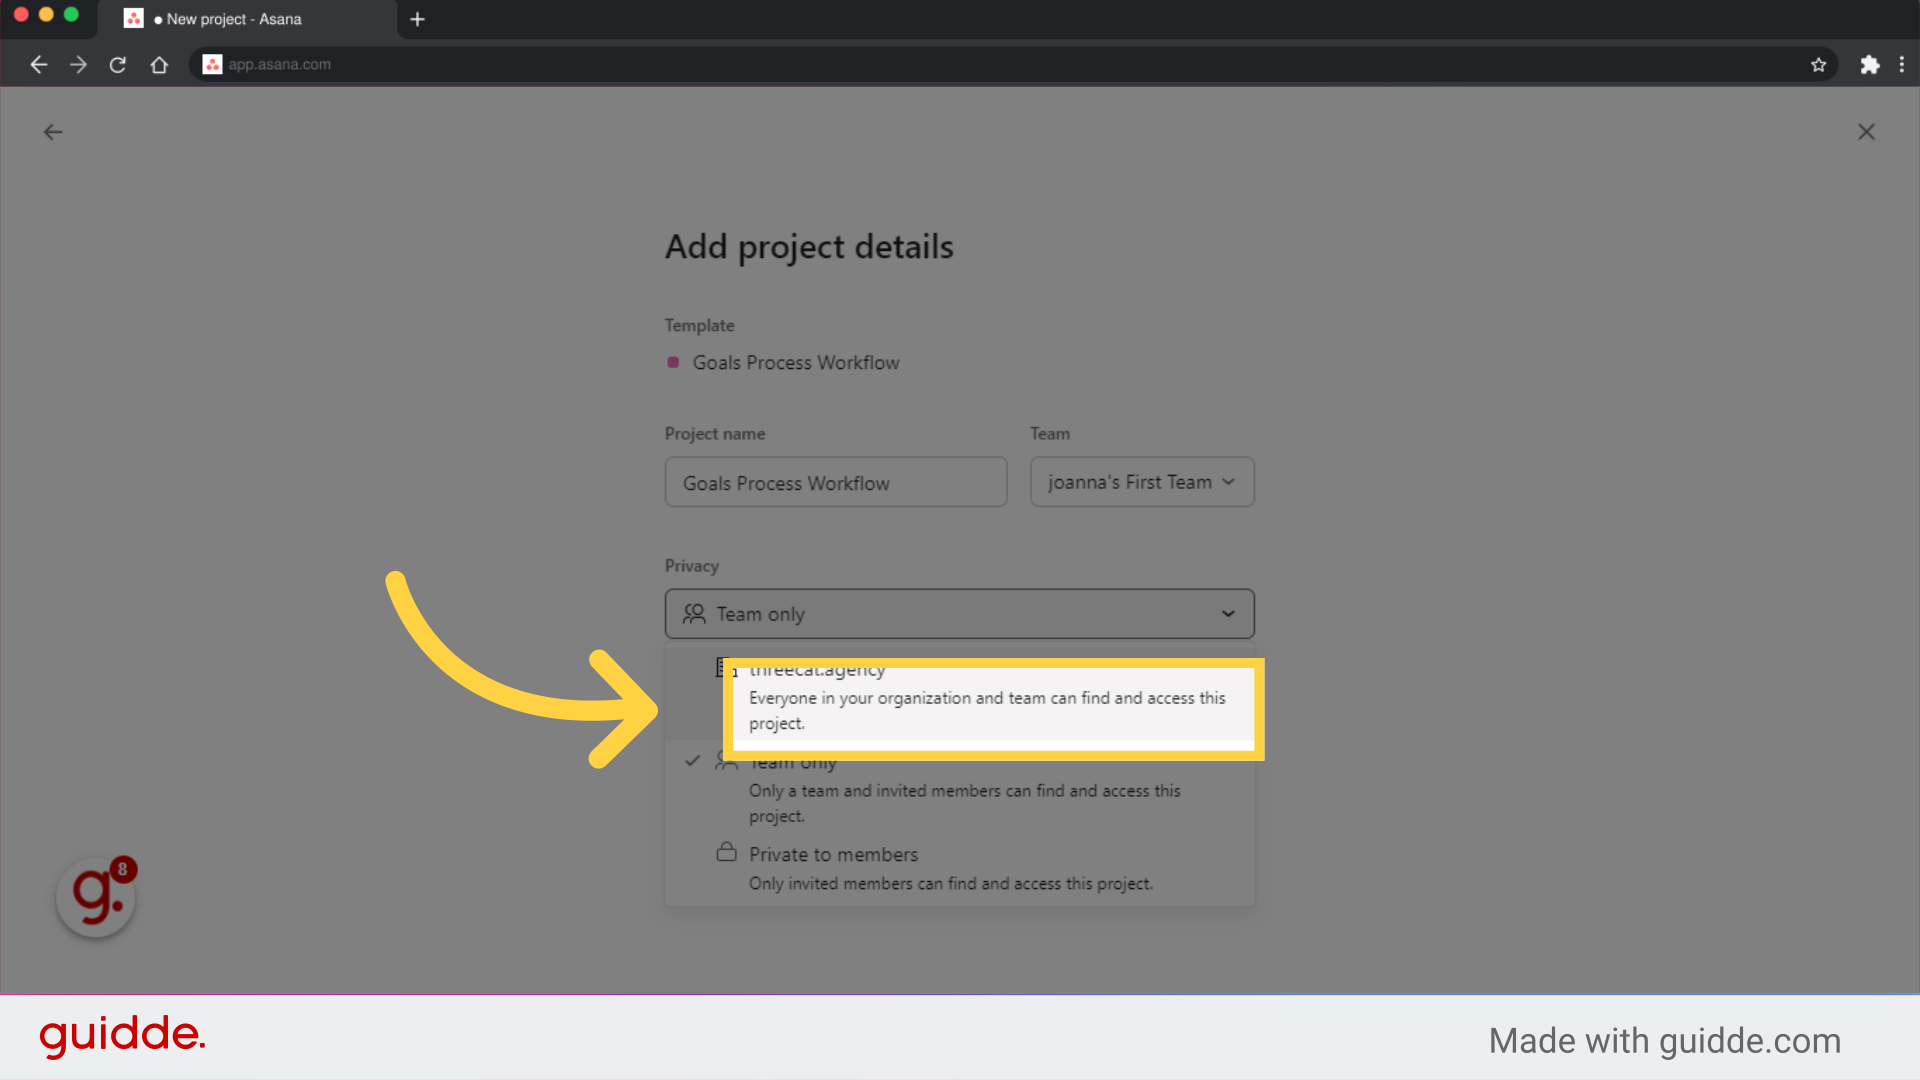
Task: Click the Add project details heading
Action: click(x=809, y=247)
